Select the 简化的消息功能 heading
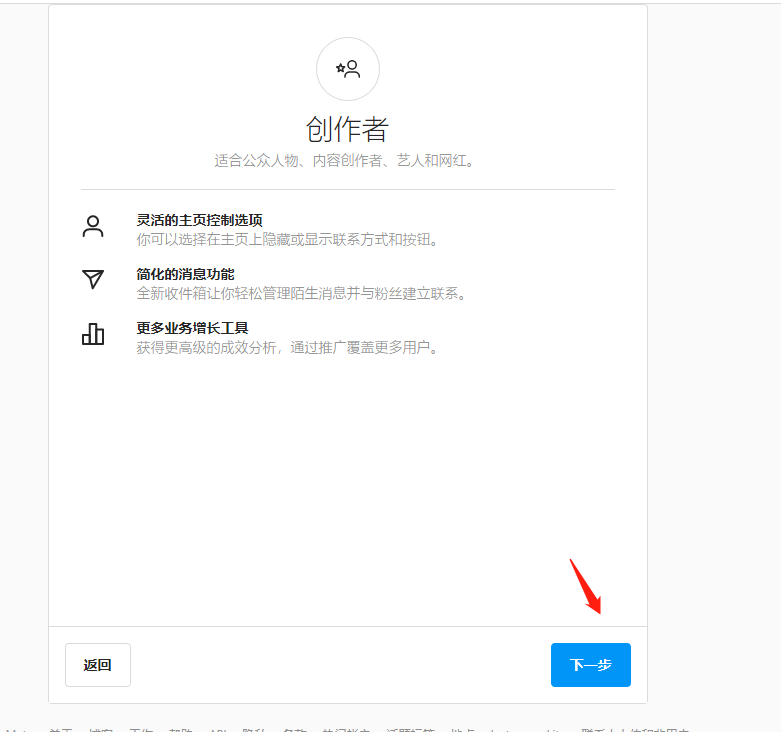 click(x=186, y=274)
